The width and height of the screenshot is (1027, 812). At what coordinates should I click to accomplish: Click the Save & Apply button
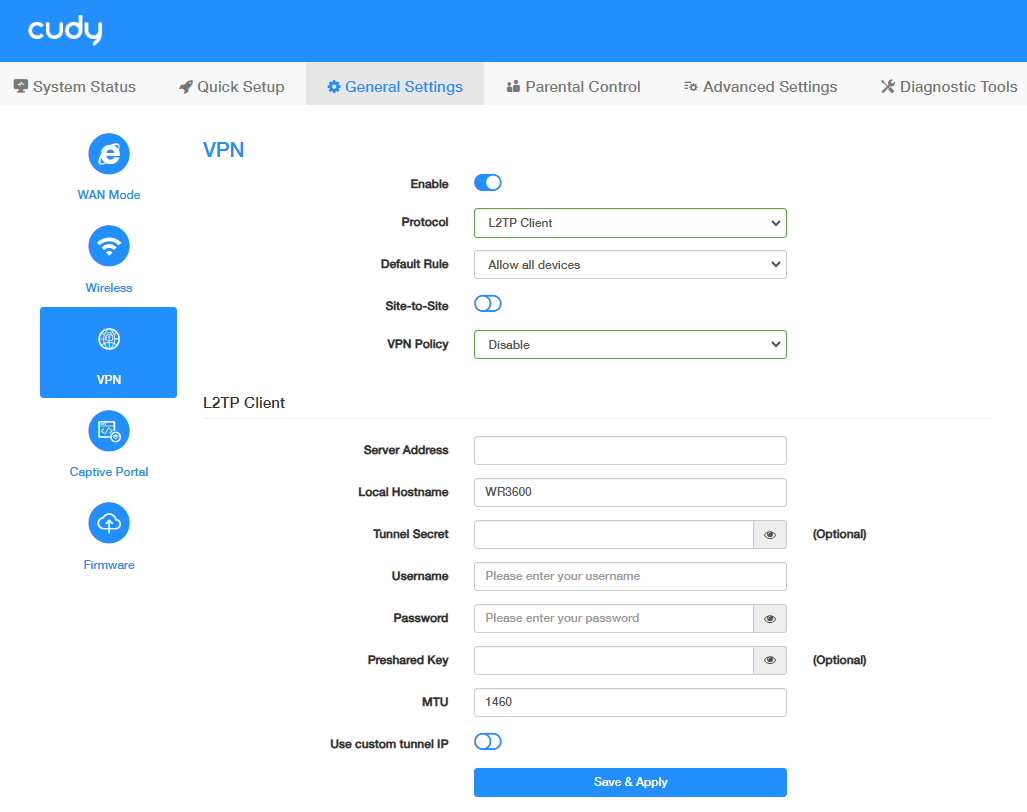pos(630,782)
